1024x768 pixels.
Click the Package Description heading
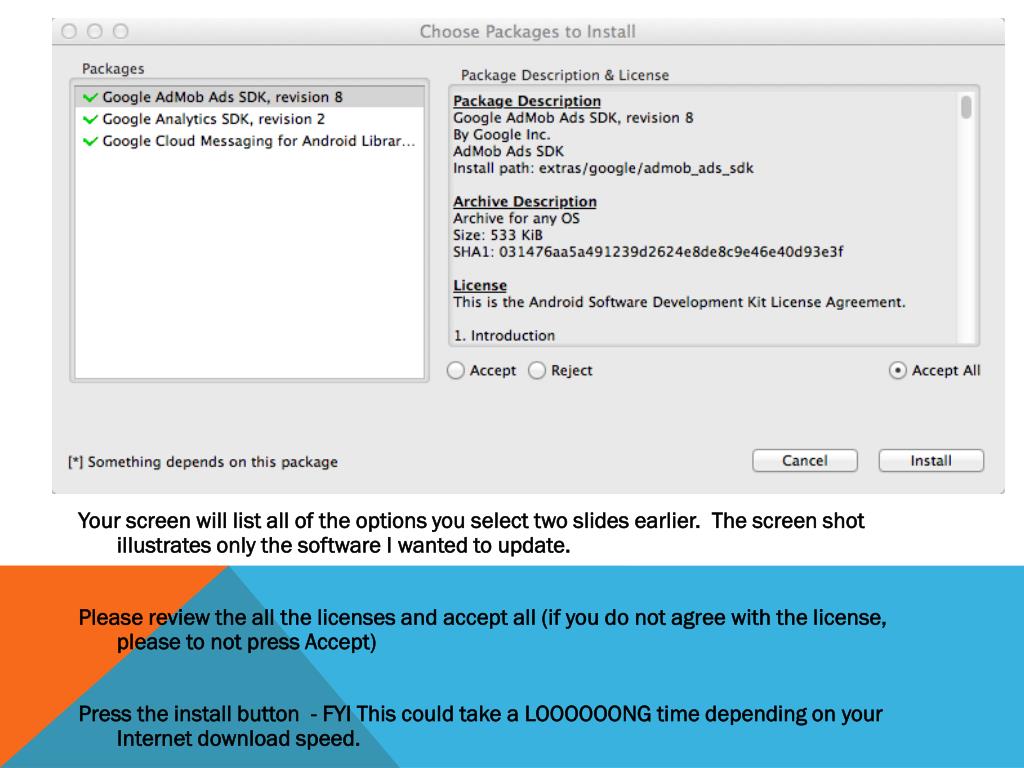click(527, 101)
